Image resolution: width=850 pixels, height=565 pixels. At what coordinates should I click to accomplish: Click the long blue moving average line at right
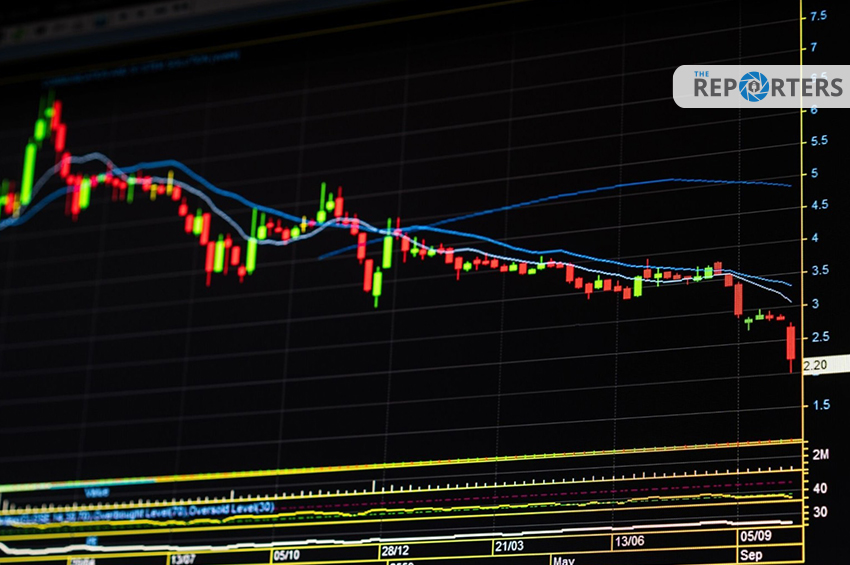click(x=650, y=182)
